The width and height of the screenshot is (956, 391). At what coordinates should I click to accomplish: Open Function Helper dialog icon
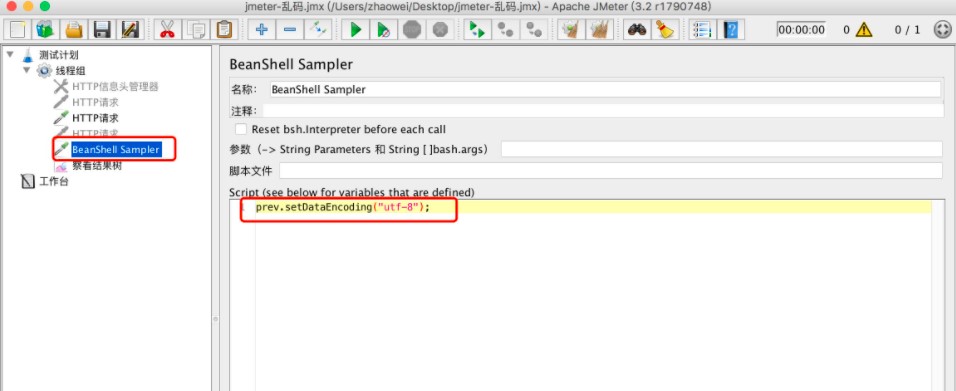[x=702, y=29]
